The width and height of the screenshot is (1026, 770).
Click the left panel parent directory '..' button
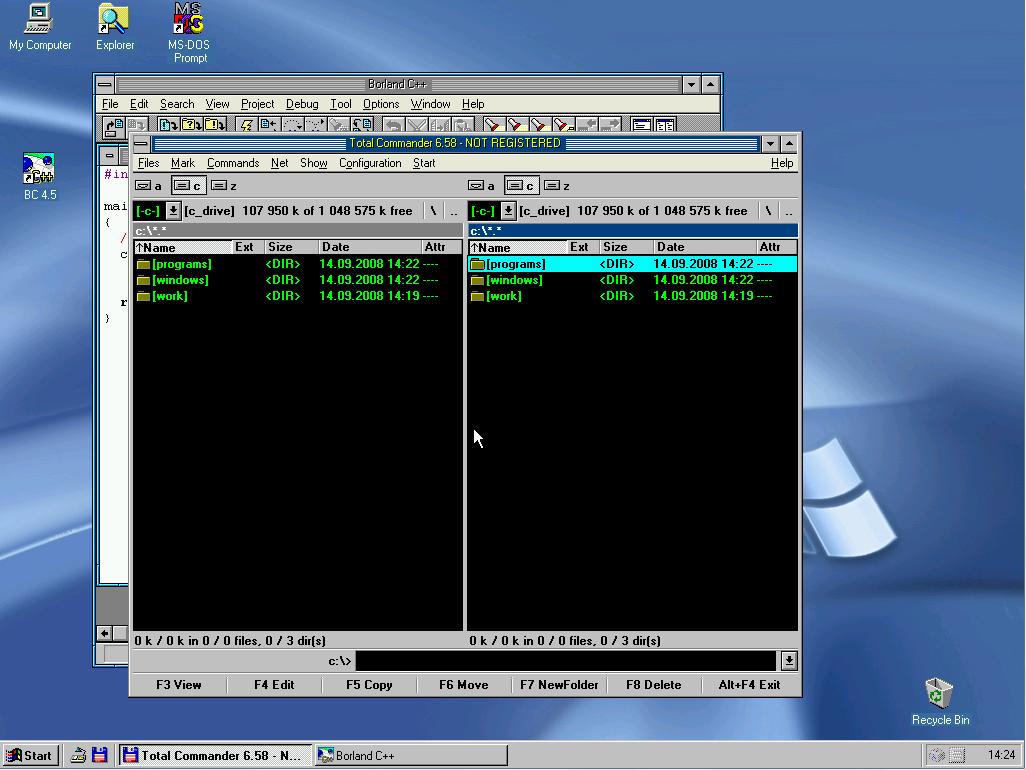click(454, 211)
